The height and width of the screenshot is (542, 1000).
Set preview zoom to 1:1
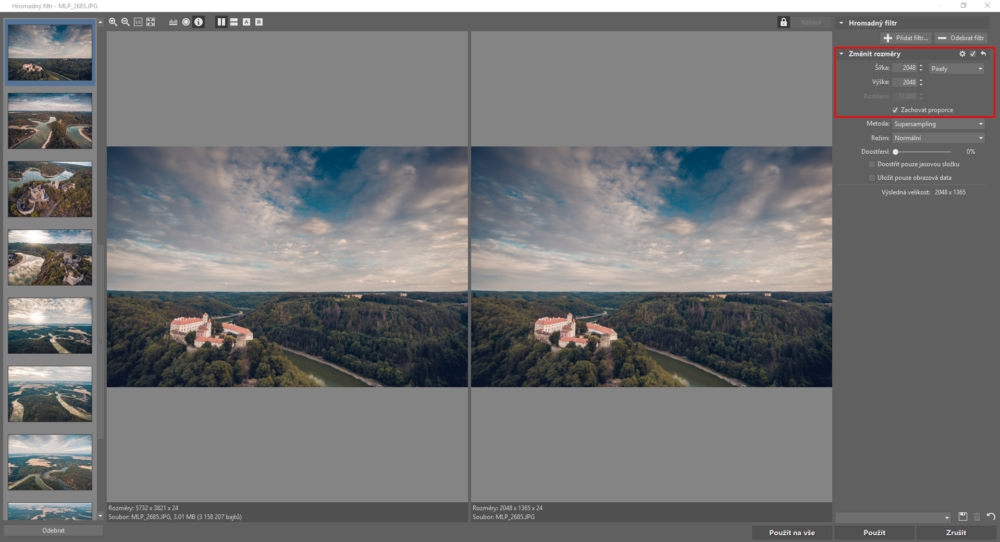point(138,22)
